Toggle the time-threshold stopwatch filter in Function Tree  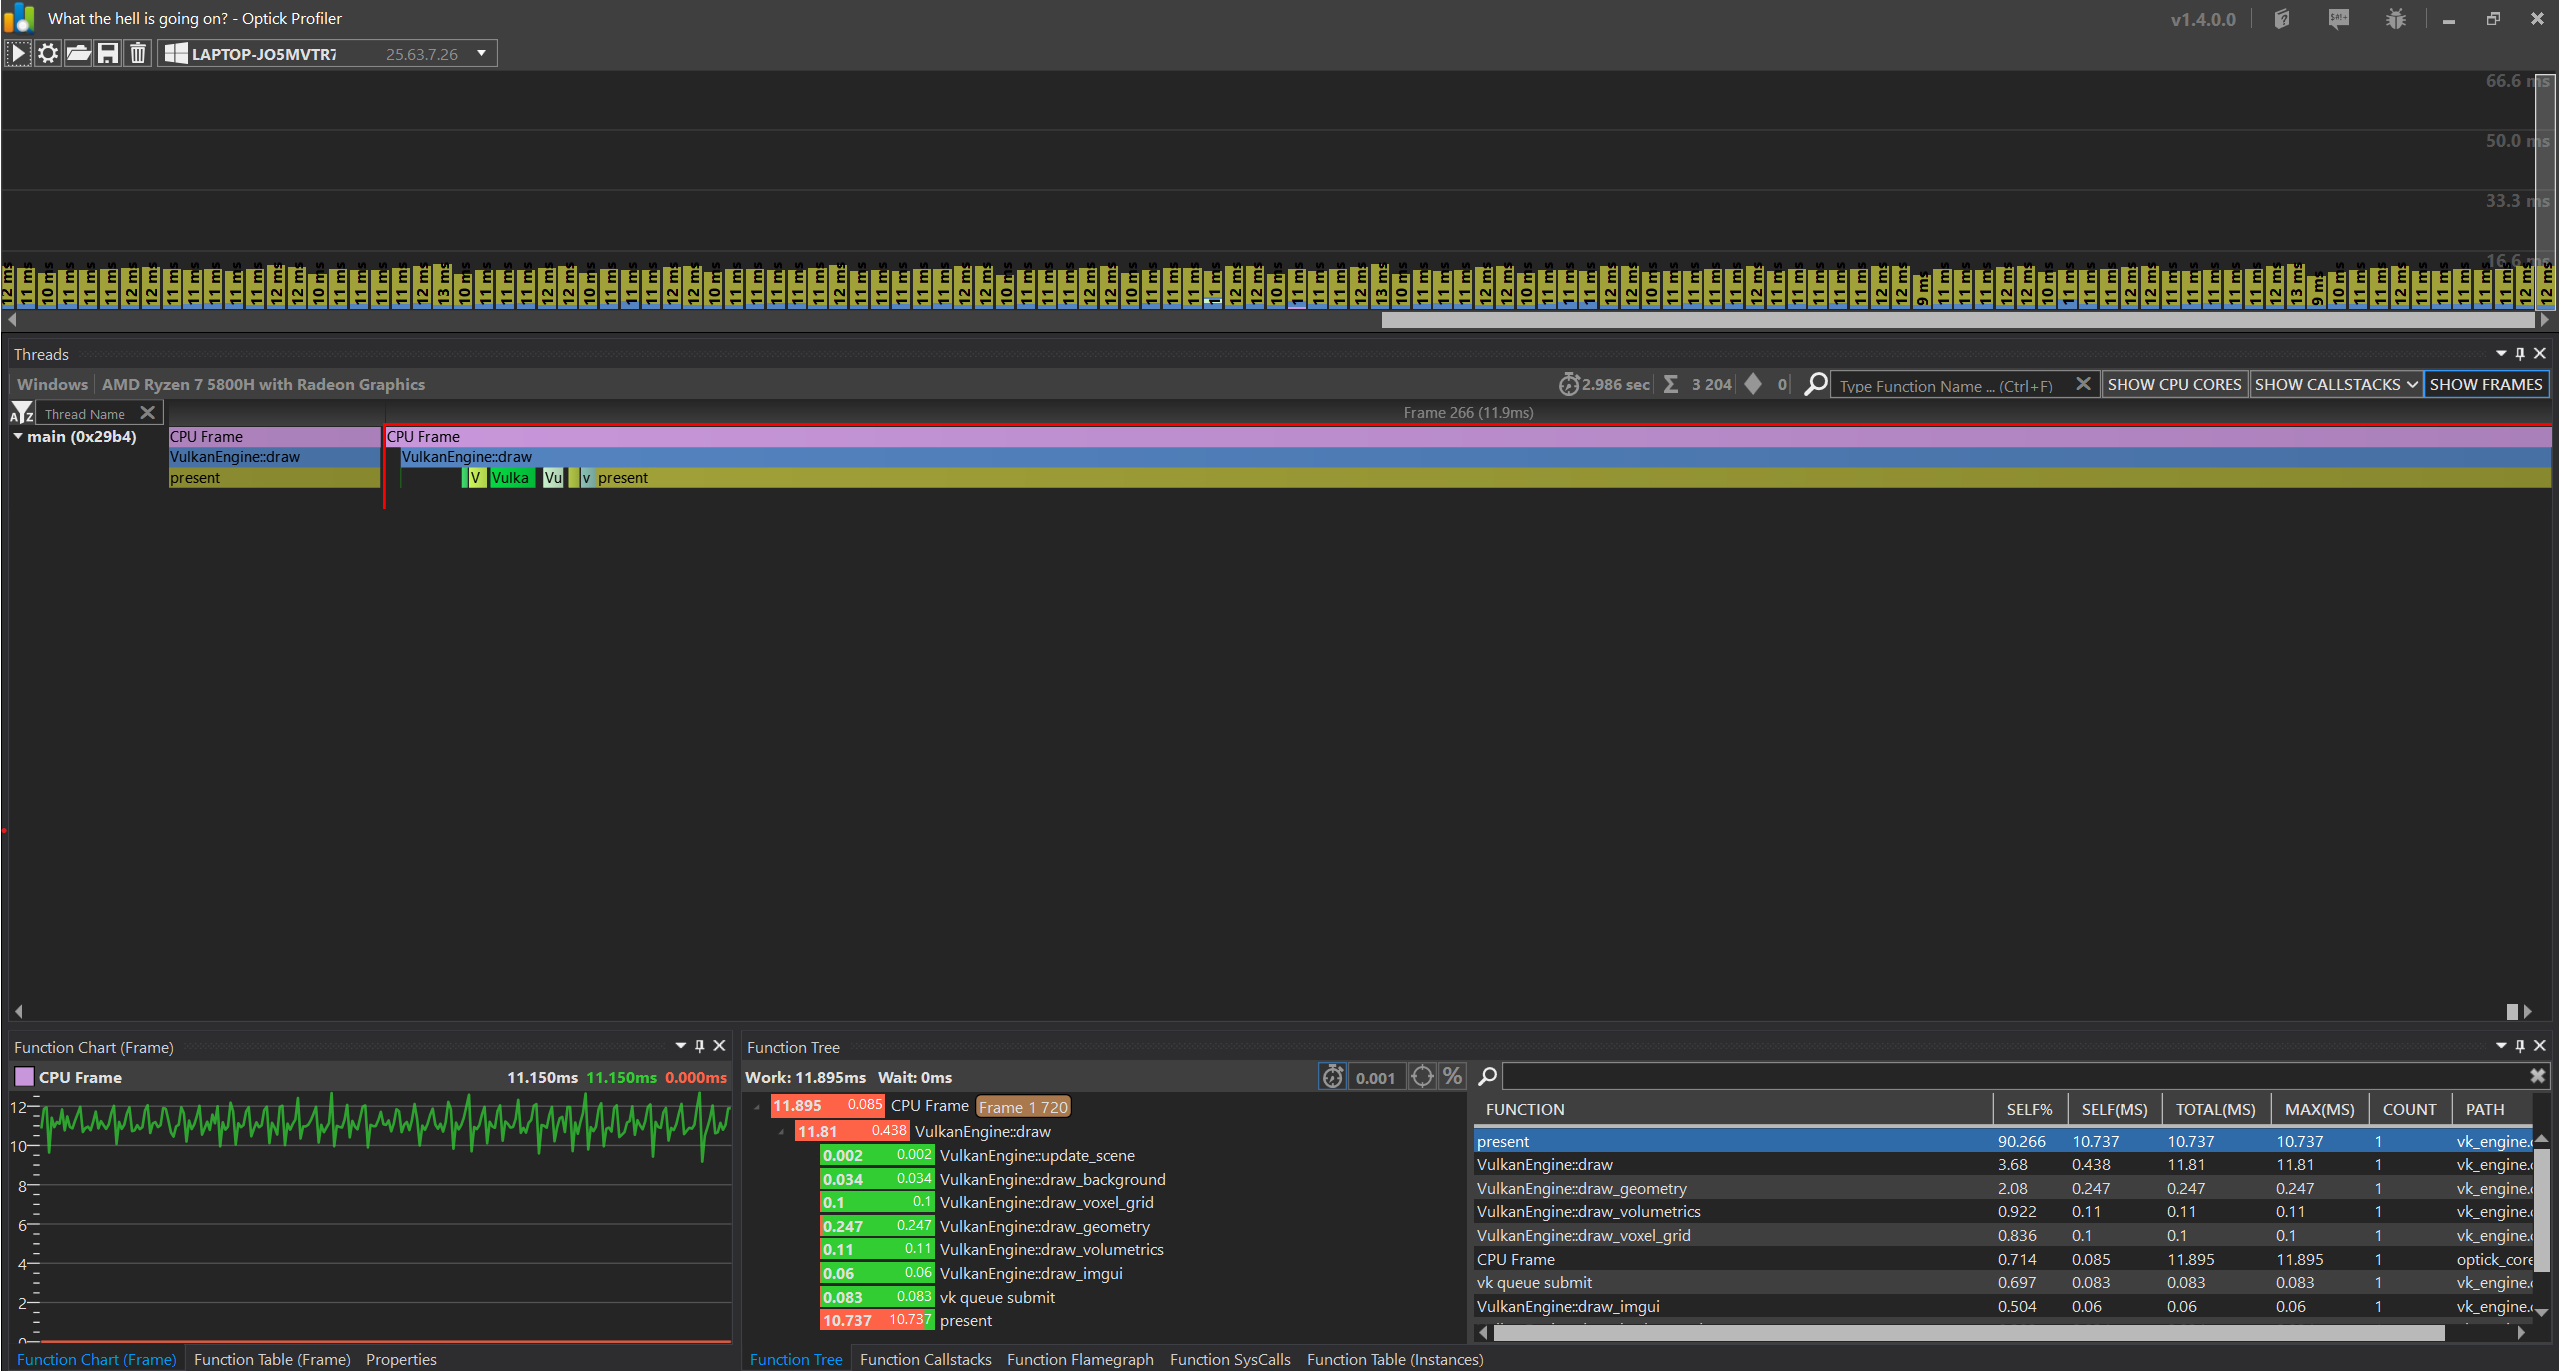1333,1077
